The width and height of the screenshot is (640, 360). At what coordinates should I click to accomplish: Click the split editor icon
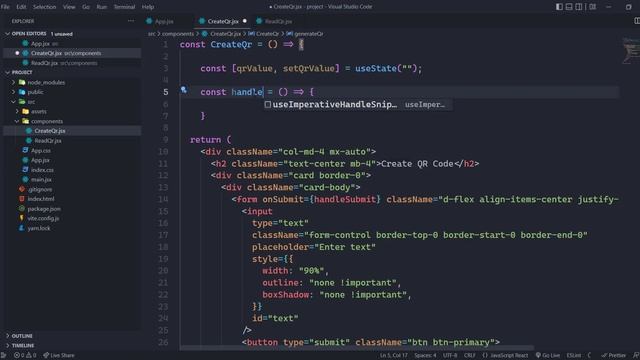636,20
